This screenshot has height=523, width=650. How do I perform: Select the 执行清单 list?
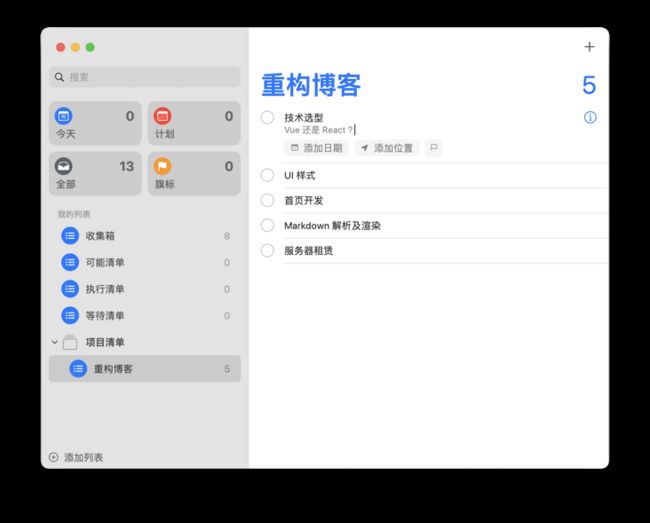pyautogui.click(x=145, y=289)
